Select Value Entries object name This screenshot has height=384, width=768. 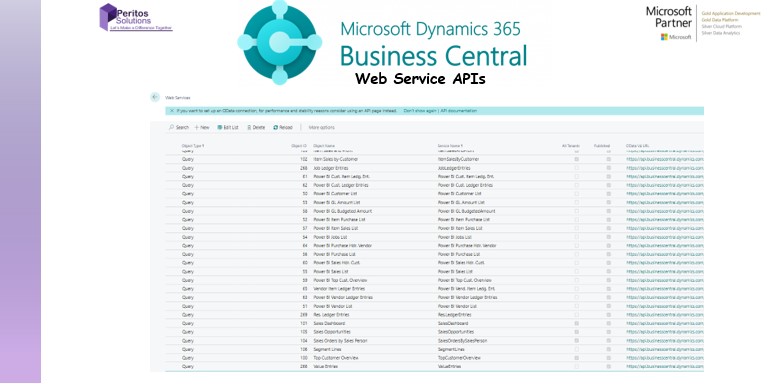point(326,366)
